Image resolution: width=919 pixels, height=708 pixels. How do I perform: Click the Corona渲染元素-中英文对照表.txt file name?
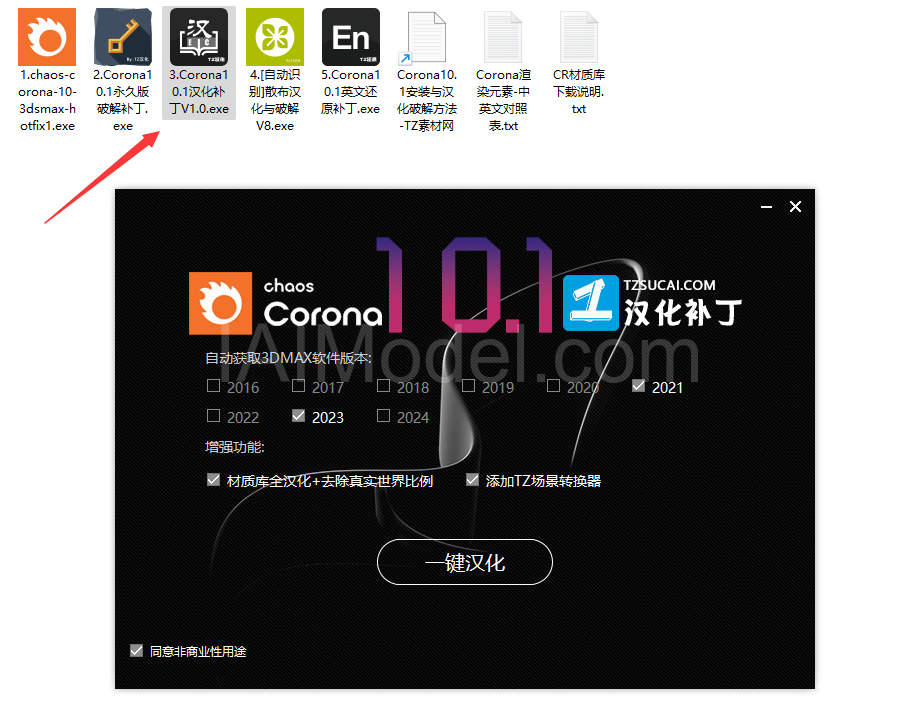click(x=503, y=100)
